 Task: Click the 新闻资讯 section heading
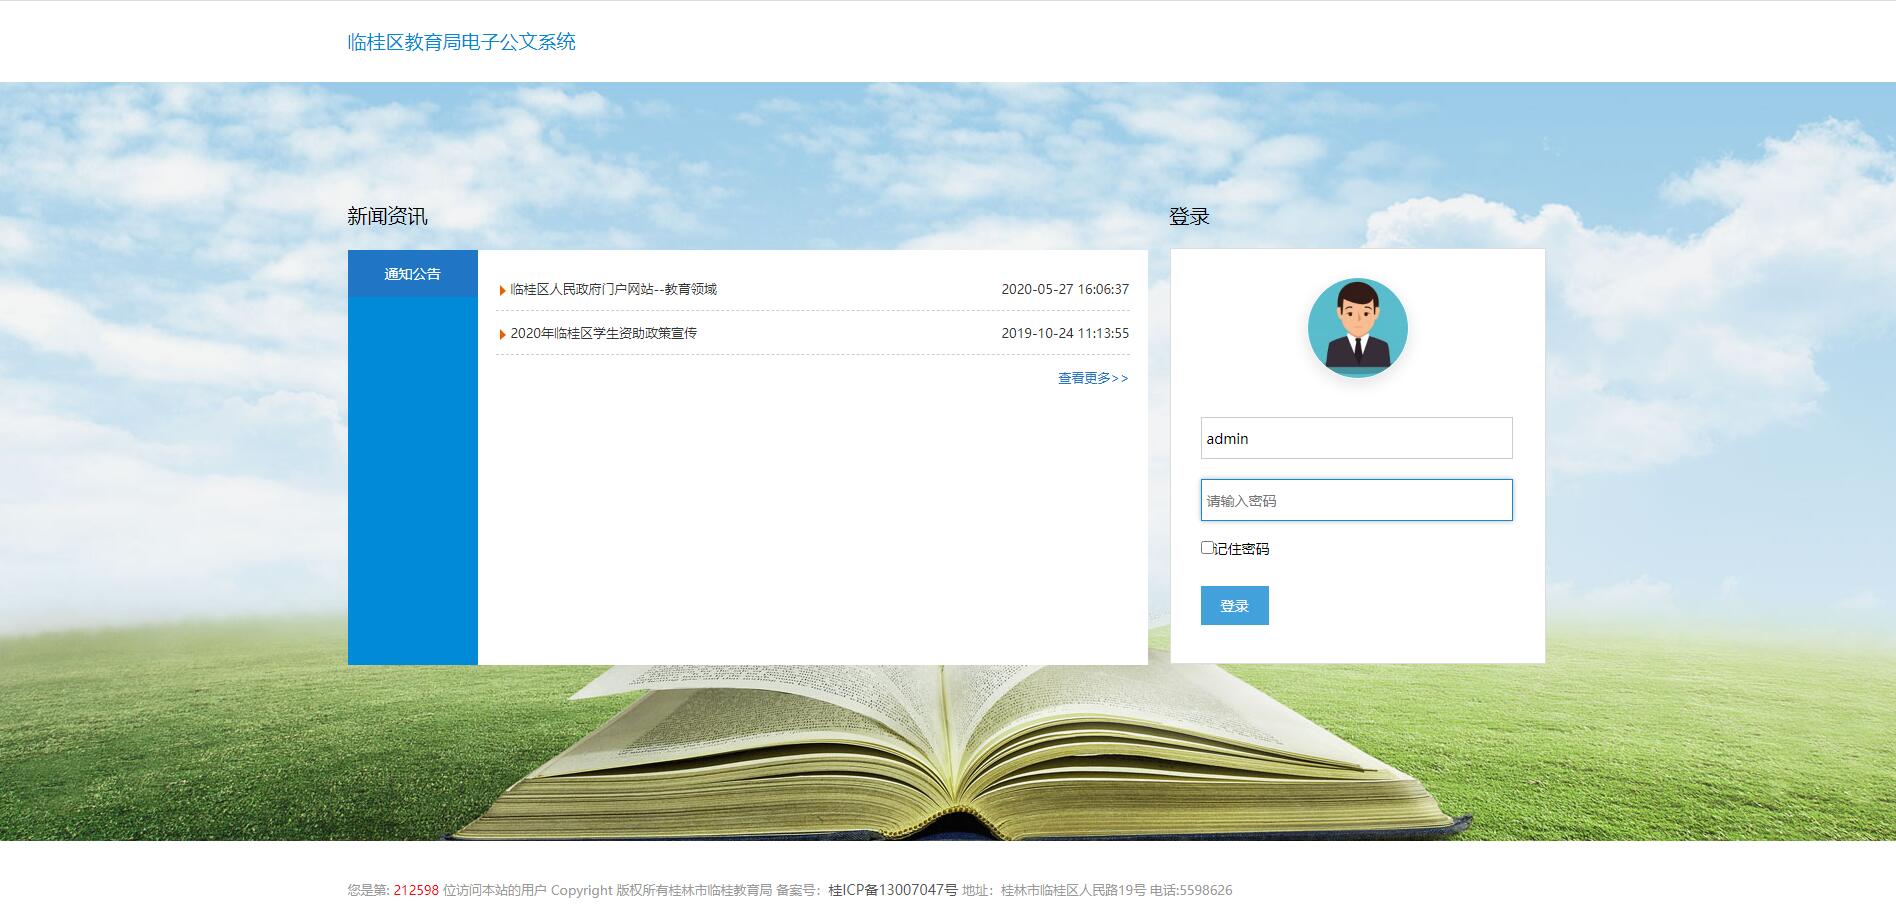tap(387, 216)
